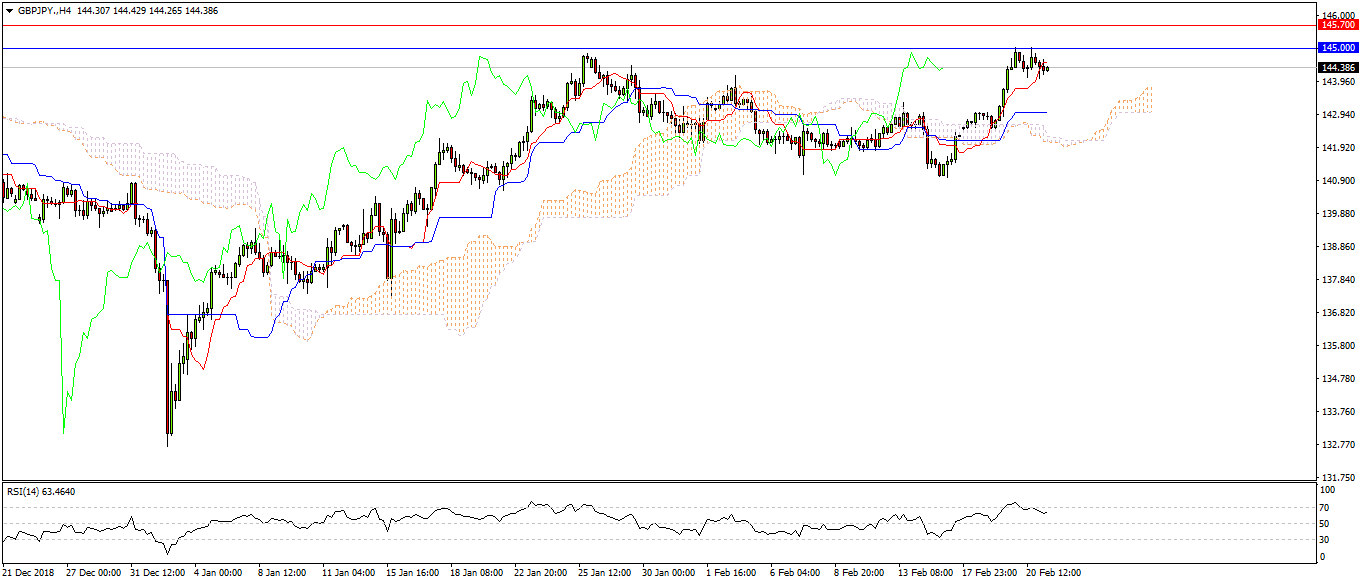1362x584 pixels.
Task: Click the RSI scale value 50
Action: (1326, 523)
